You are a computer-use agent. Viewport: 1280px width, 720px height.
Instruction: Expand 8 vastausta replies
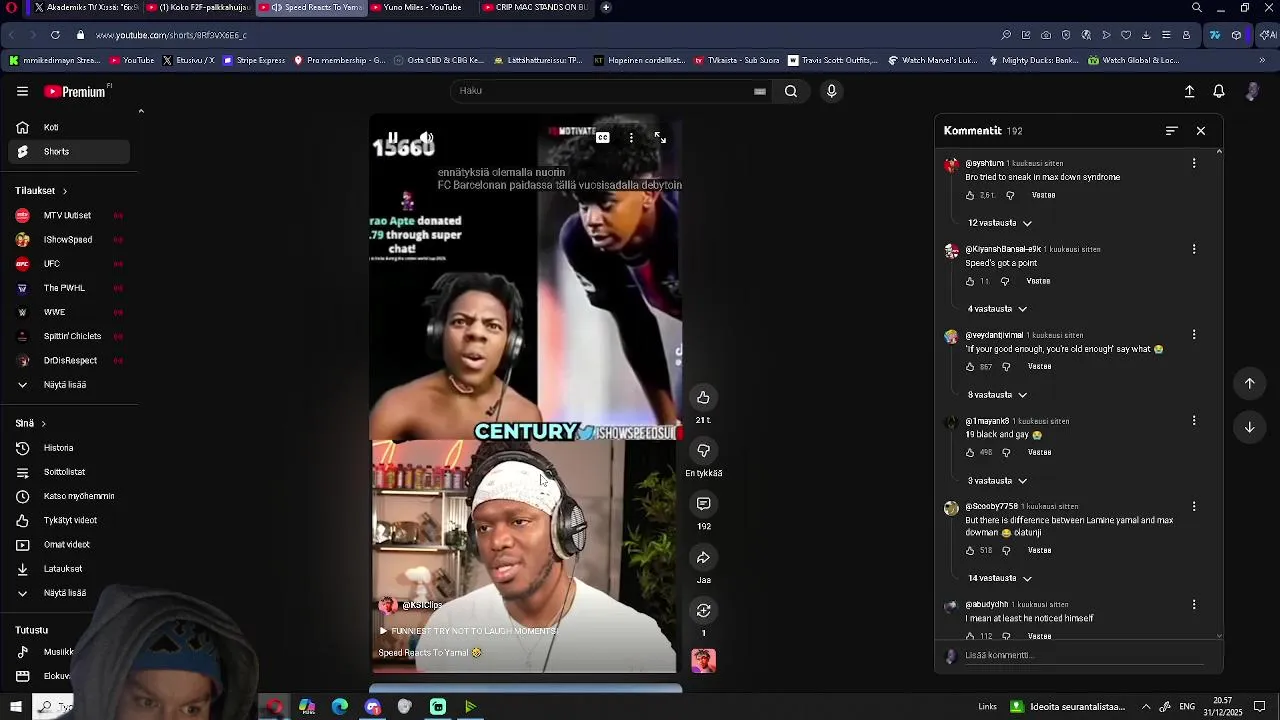[x=998, y=395]
